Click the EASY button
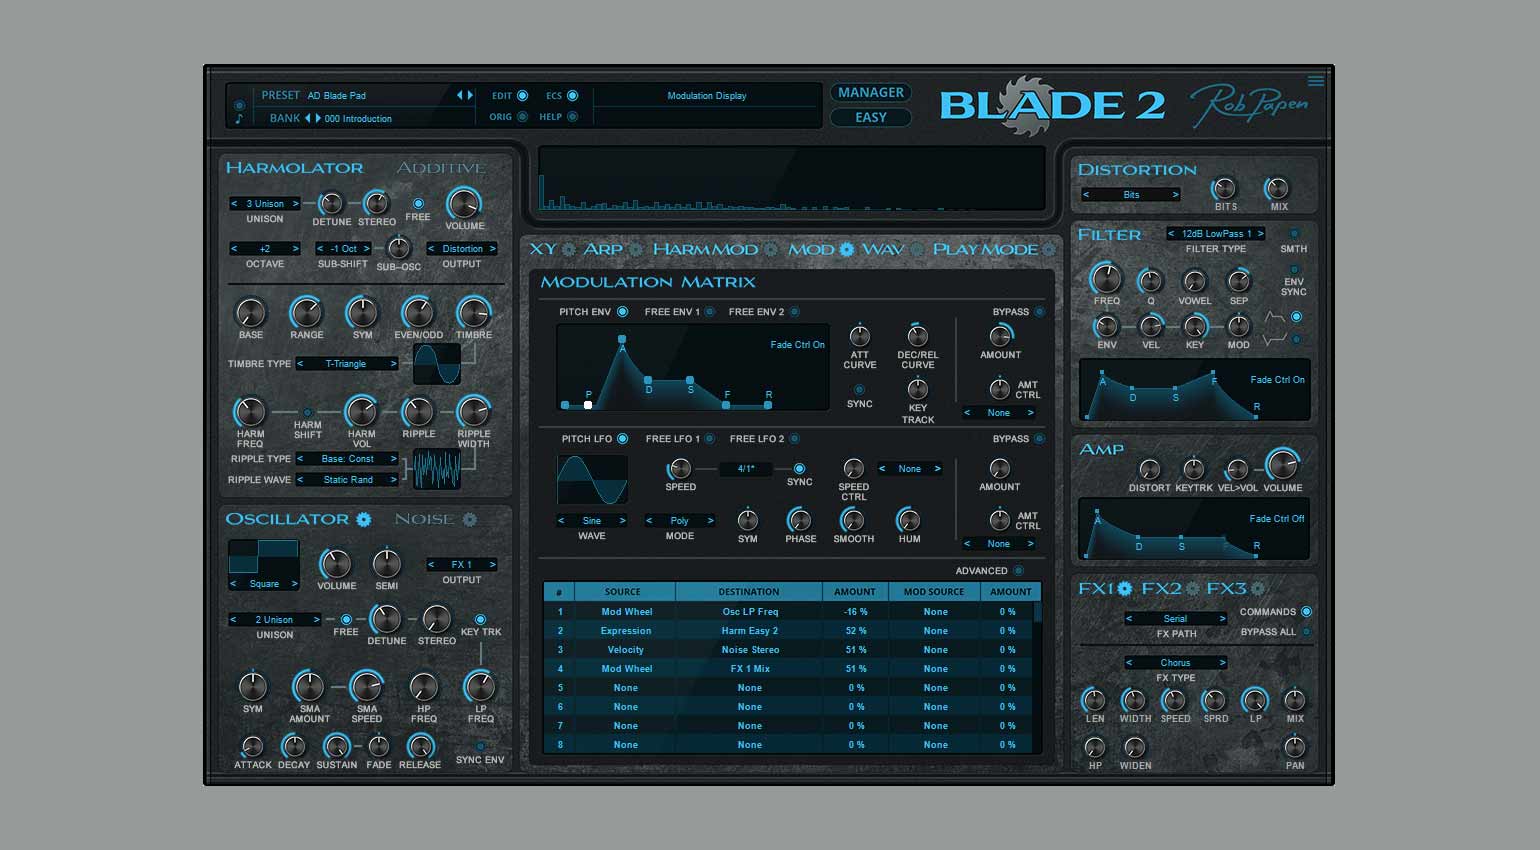1540x850 pixels. (x=871, y=117)
